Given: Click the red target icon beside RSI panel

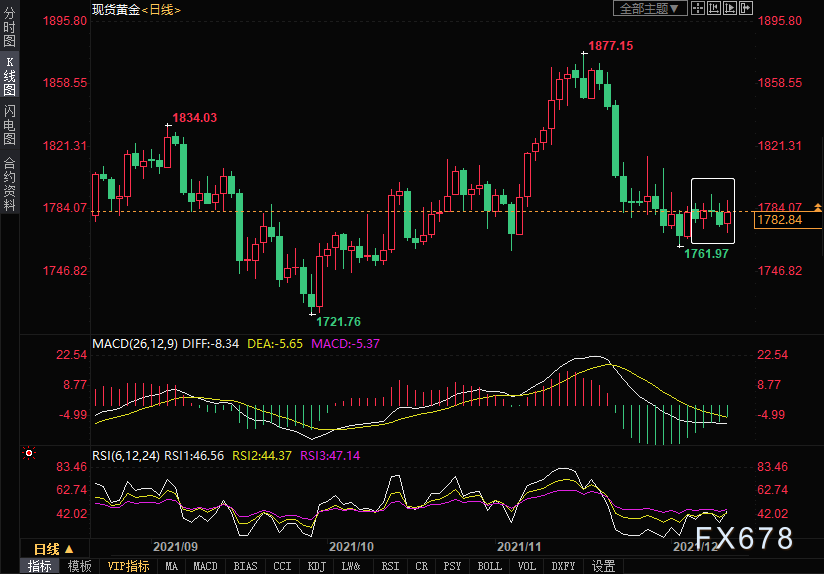Looking at the screenshot, I should tap(29, 454).
